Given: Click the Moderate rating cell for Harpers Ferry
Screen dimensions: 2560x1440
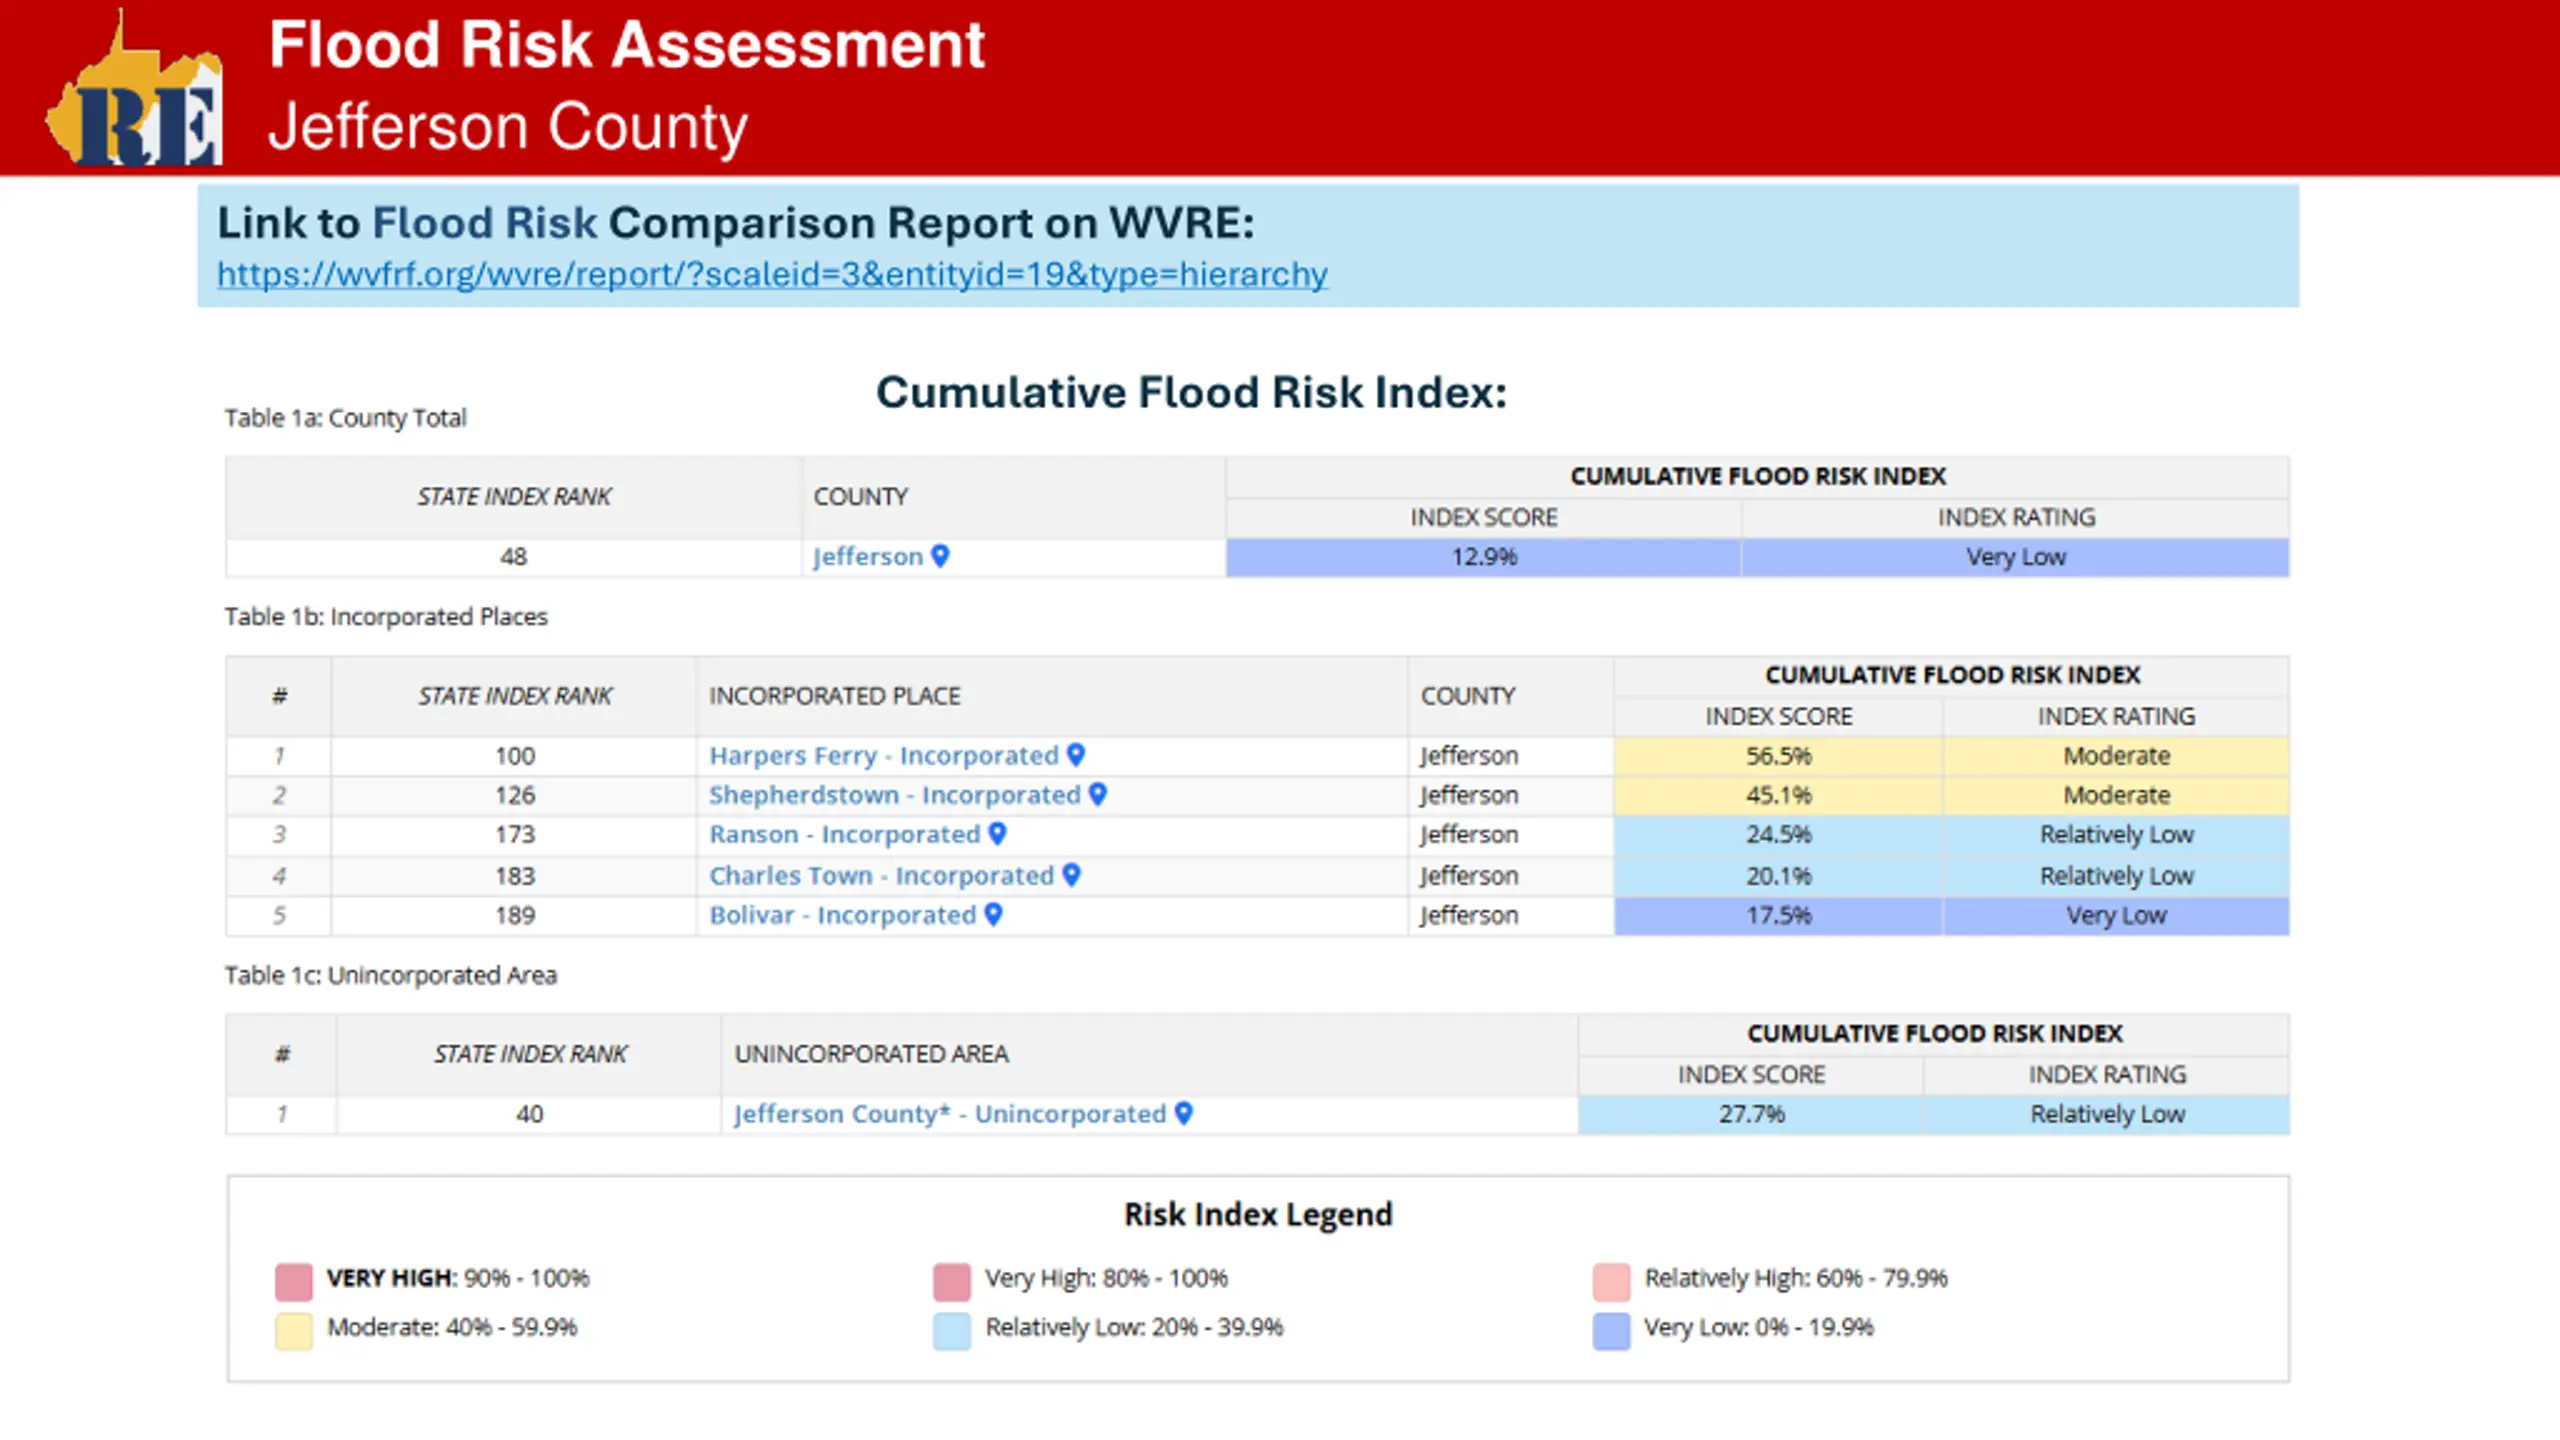Looking at the screenshot, I should pos(2116,756).
